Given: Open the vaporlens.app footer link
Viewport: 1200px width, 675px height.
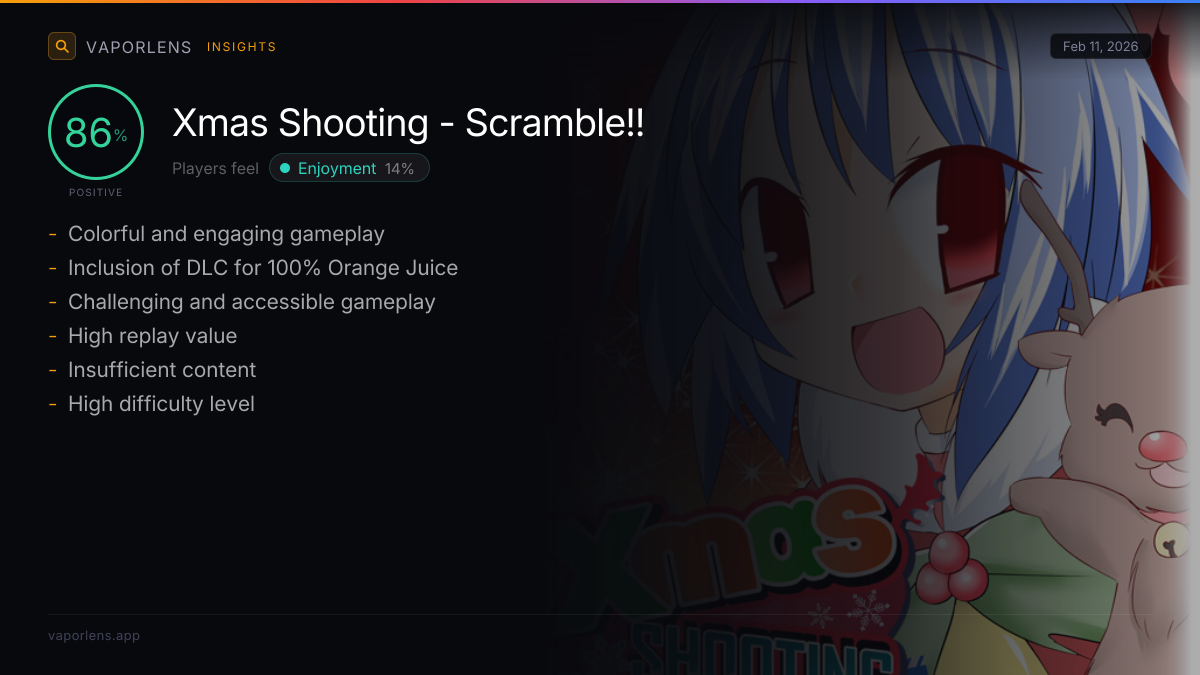Looking at the screenshot, I should point(94,635).
